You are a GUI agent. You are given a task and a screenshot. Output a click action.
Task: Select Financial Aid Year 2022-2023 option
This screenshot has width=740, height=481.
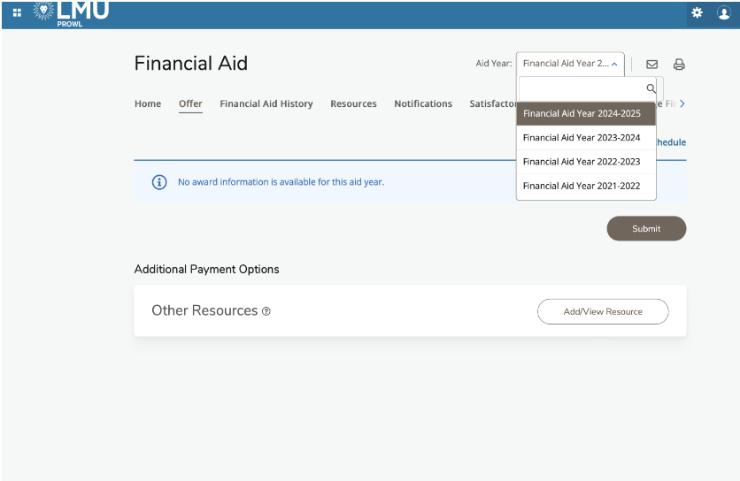click(x=586, y=161)
